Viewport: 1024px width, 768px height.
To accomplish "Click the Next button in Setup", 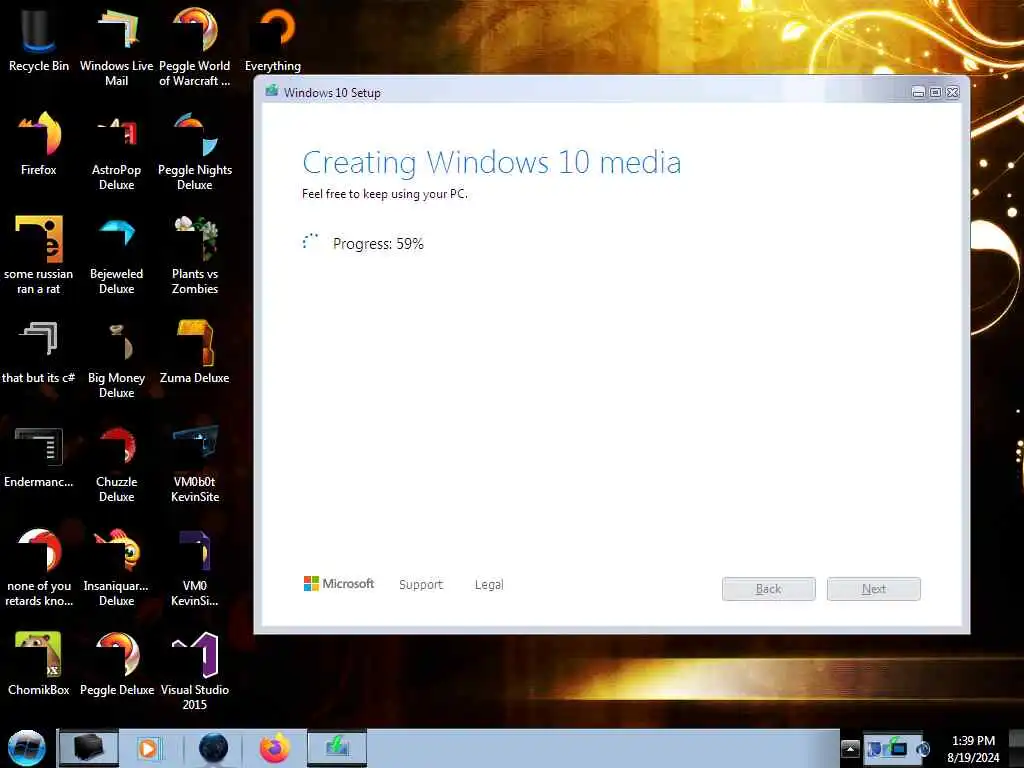I will pyautogui.click(x=874, y=589).
